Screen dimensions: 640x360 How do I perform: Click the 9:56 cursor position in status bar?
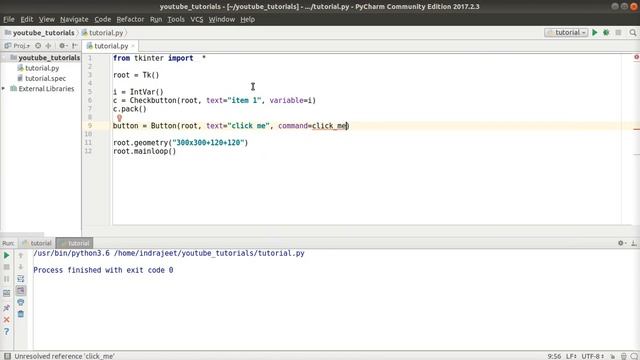coord(554,356)
